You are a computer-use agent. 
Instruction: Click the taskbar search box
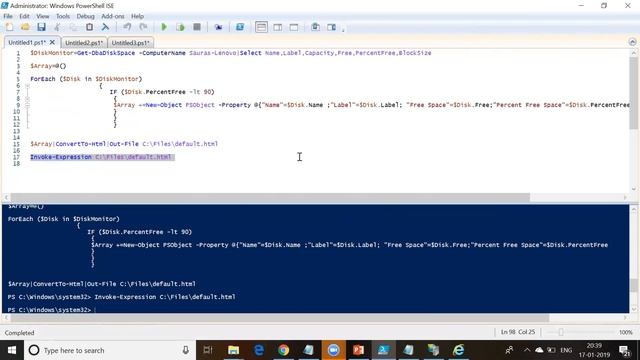[110, 350]
